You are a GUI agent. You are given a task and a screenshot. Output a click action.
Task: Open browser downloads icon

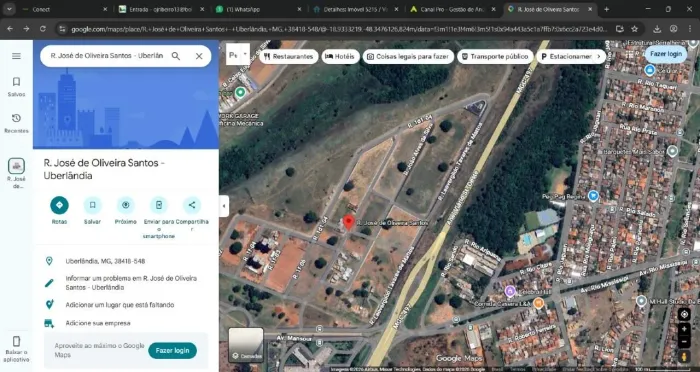point(657,29)
